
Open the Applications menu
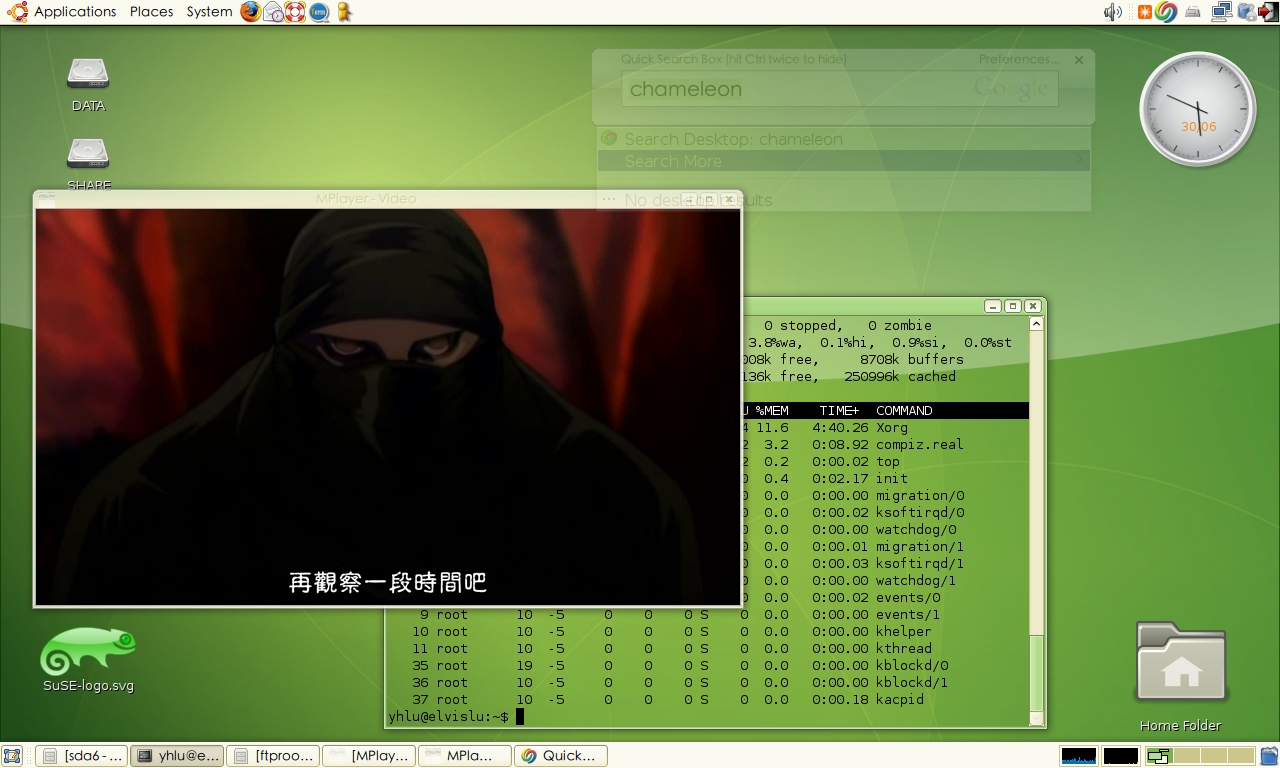coord(75,12)
